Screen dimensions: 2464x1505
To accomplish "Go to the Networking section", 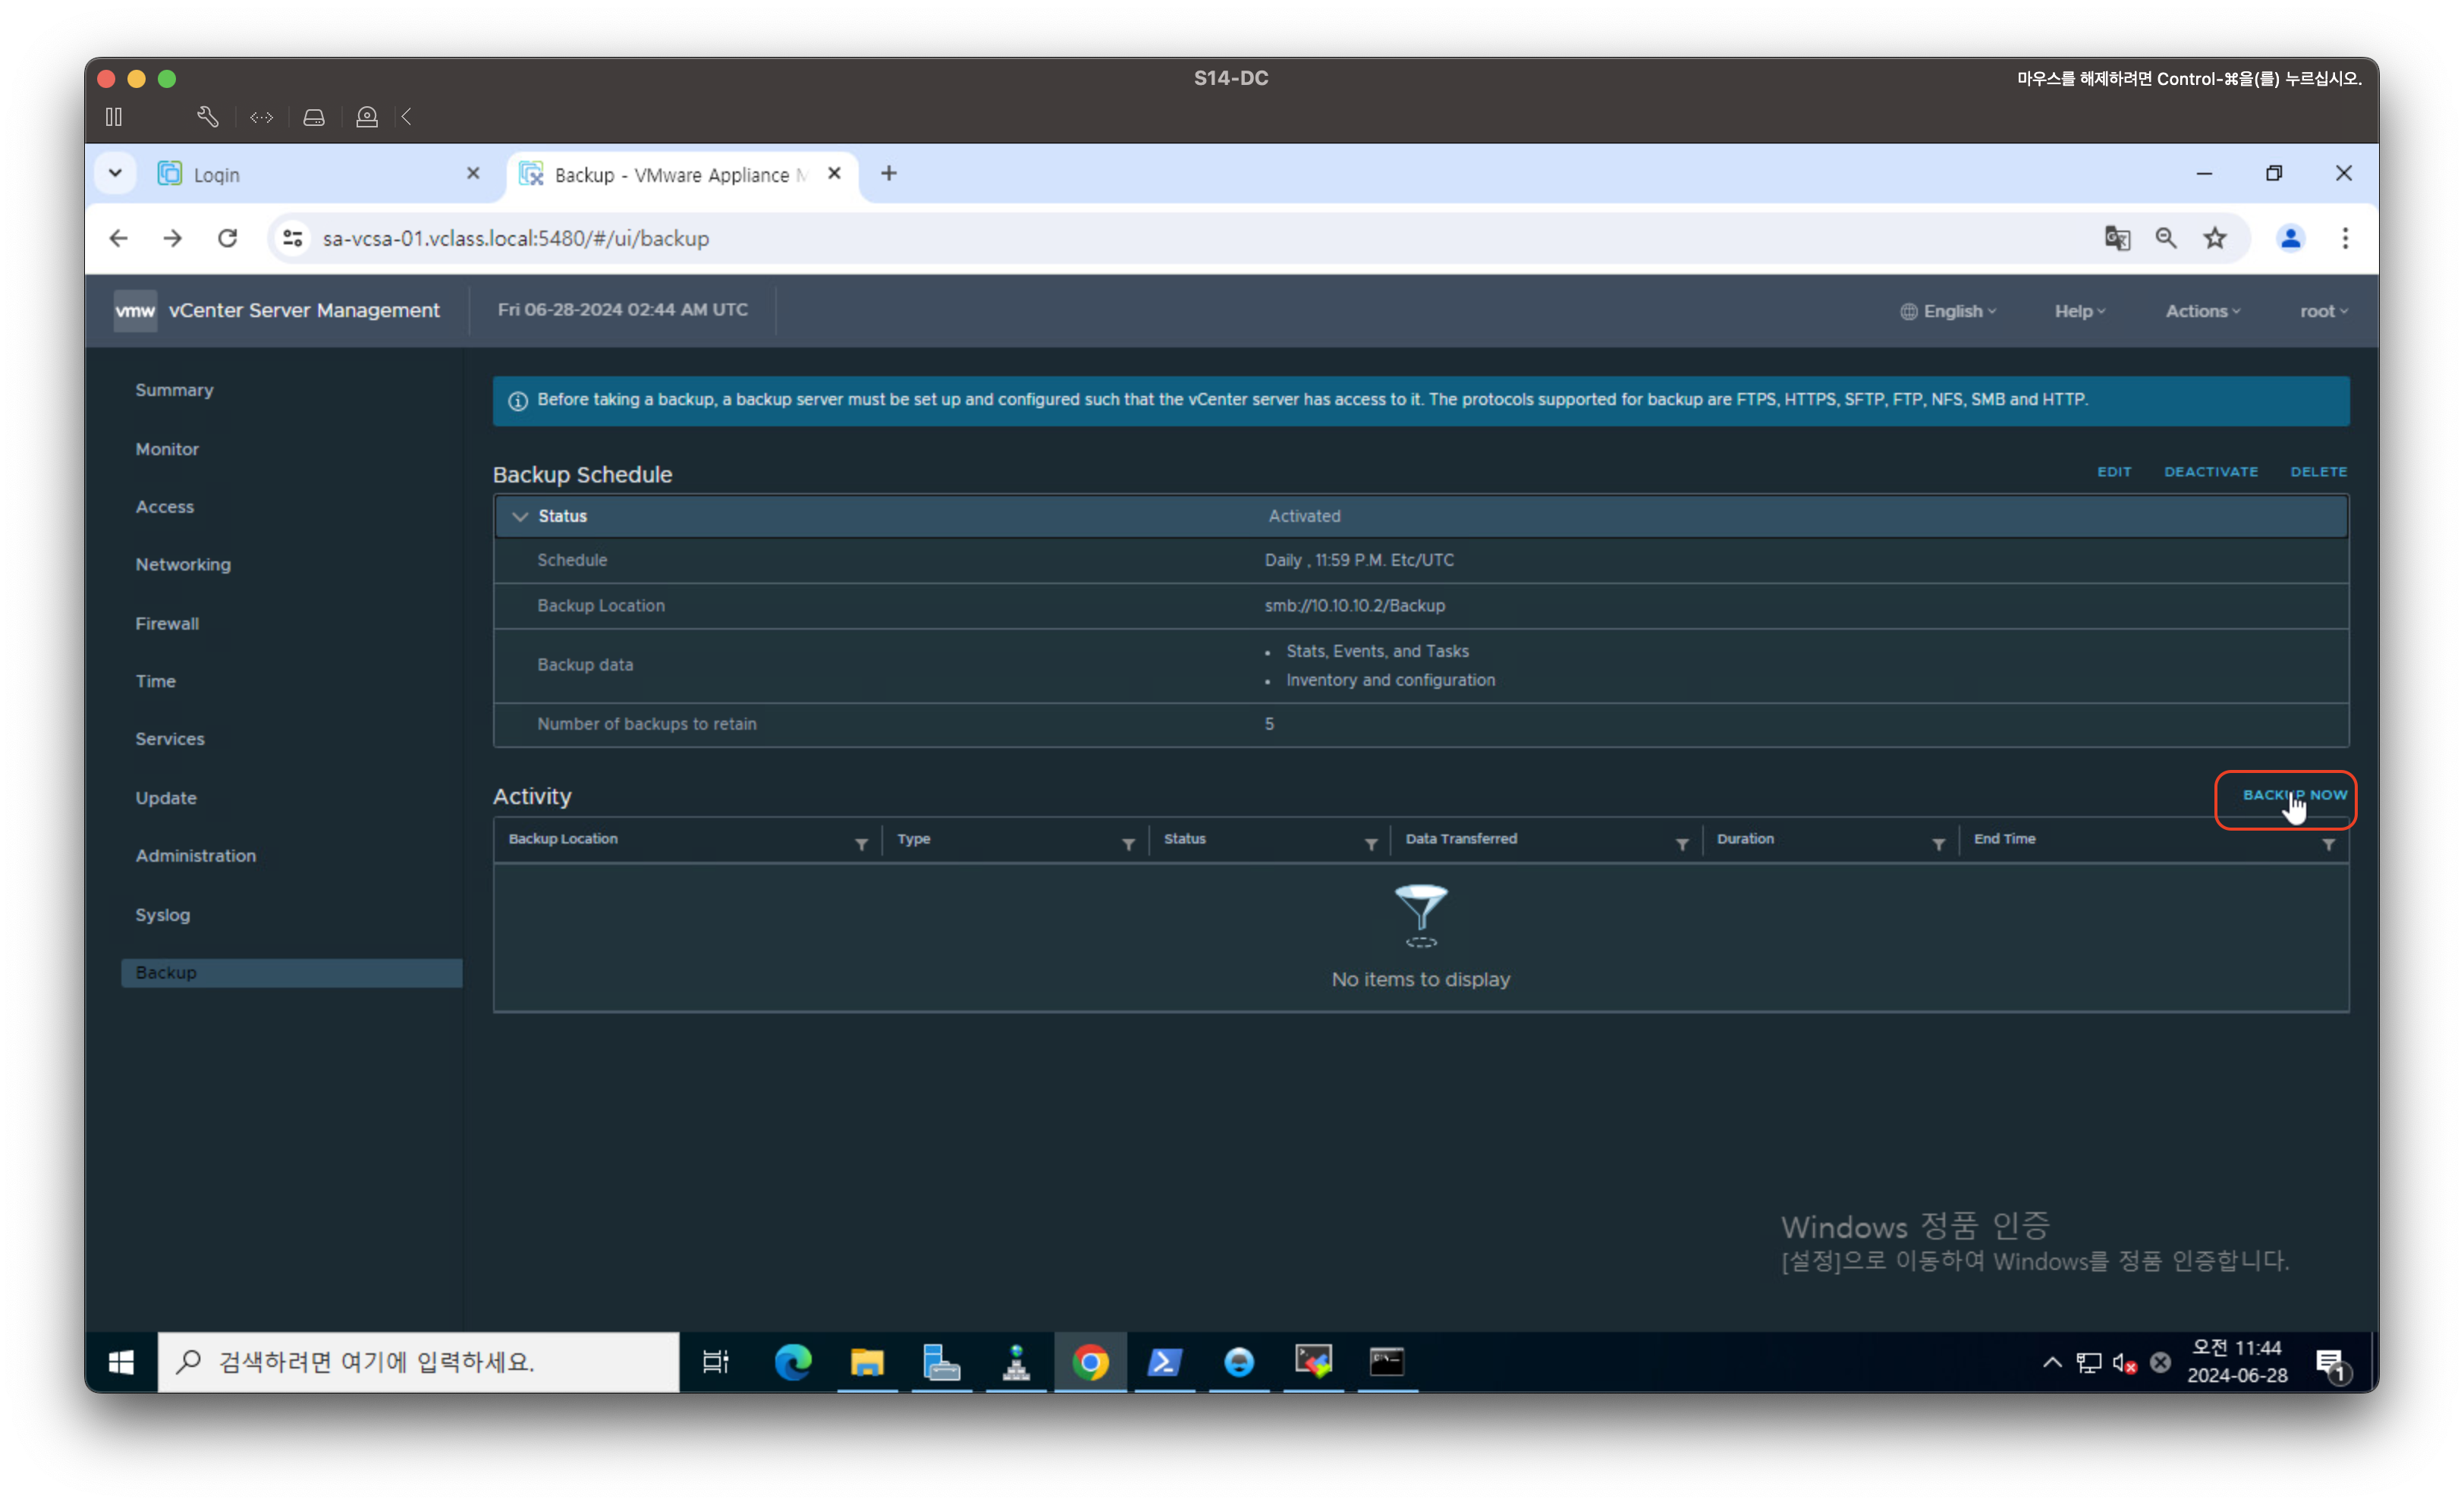I will [x=183, y=564].
